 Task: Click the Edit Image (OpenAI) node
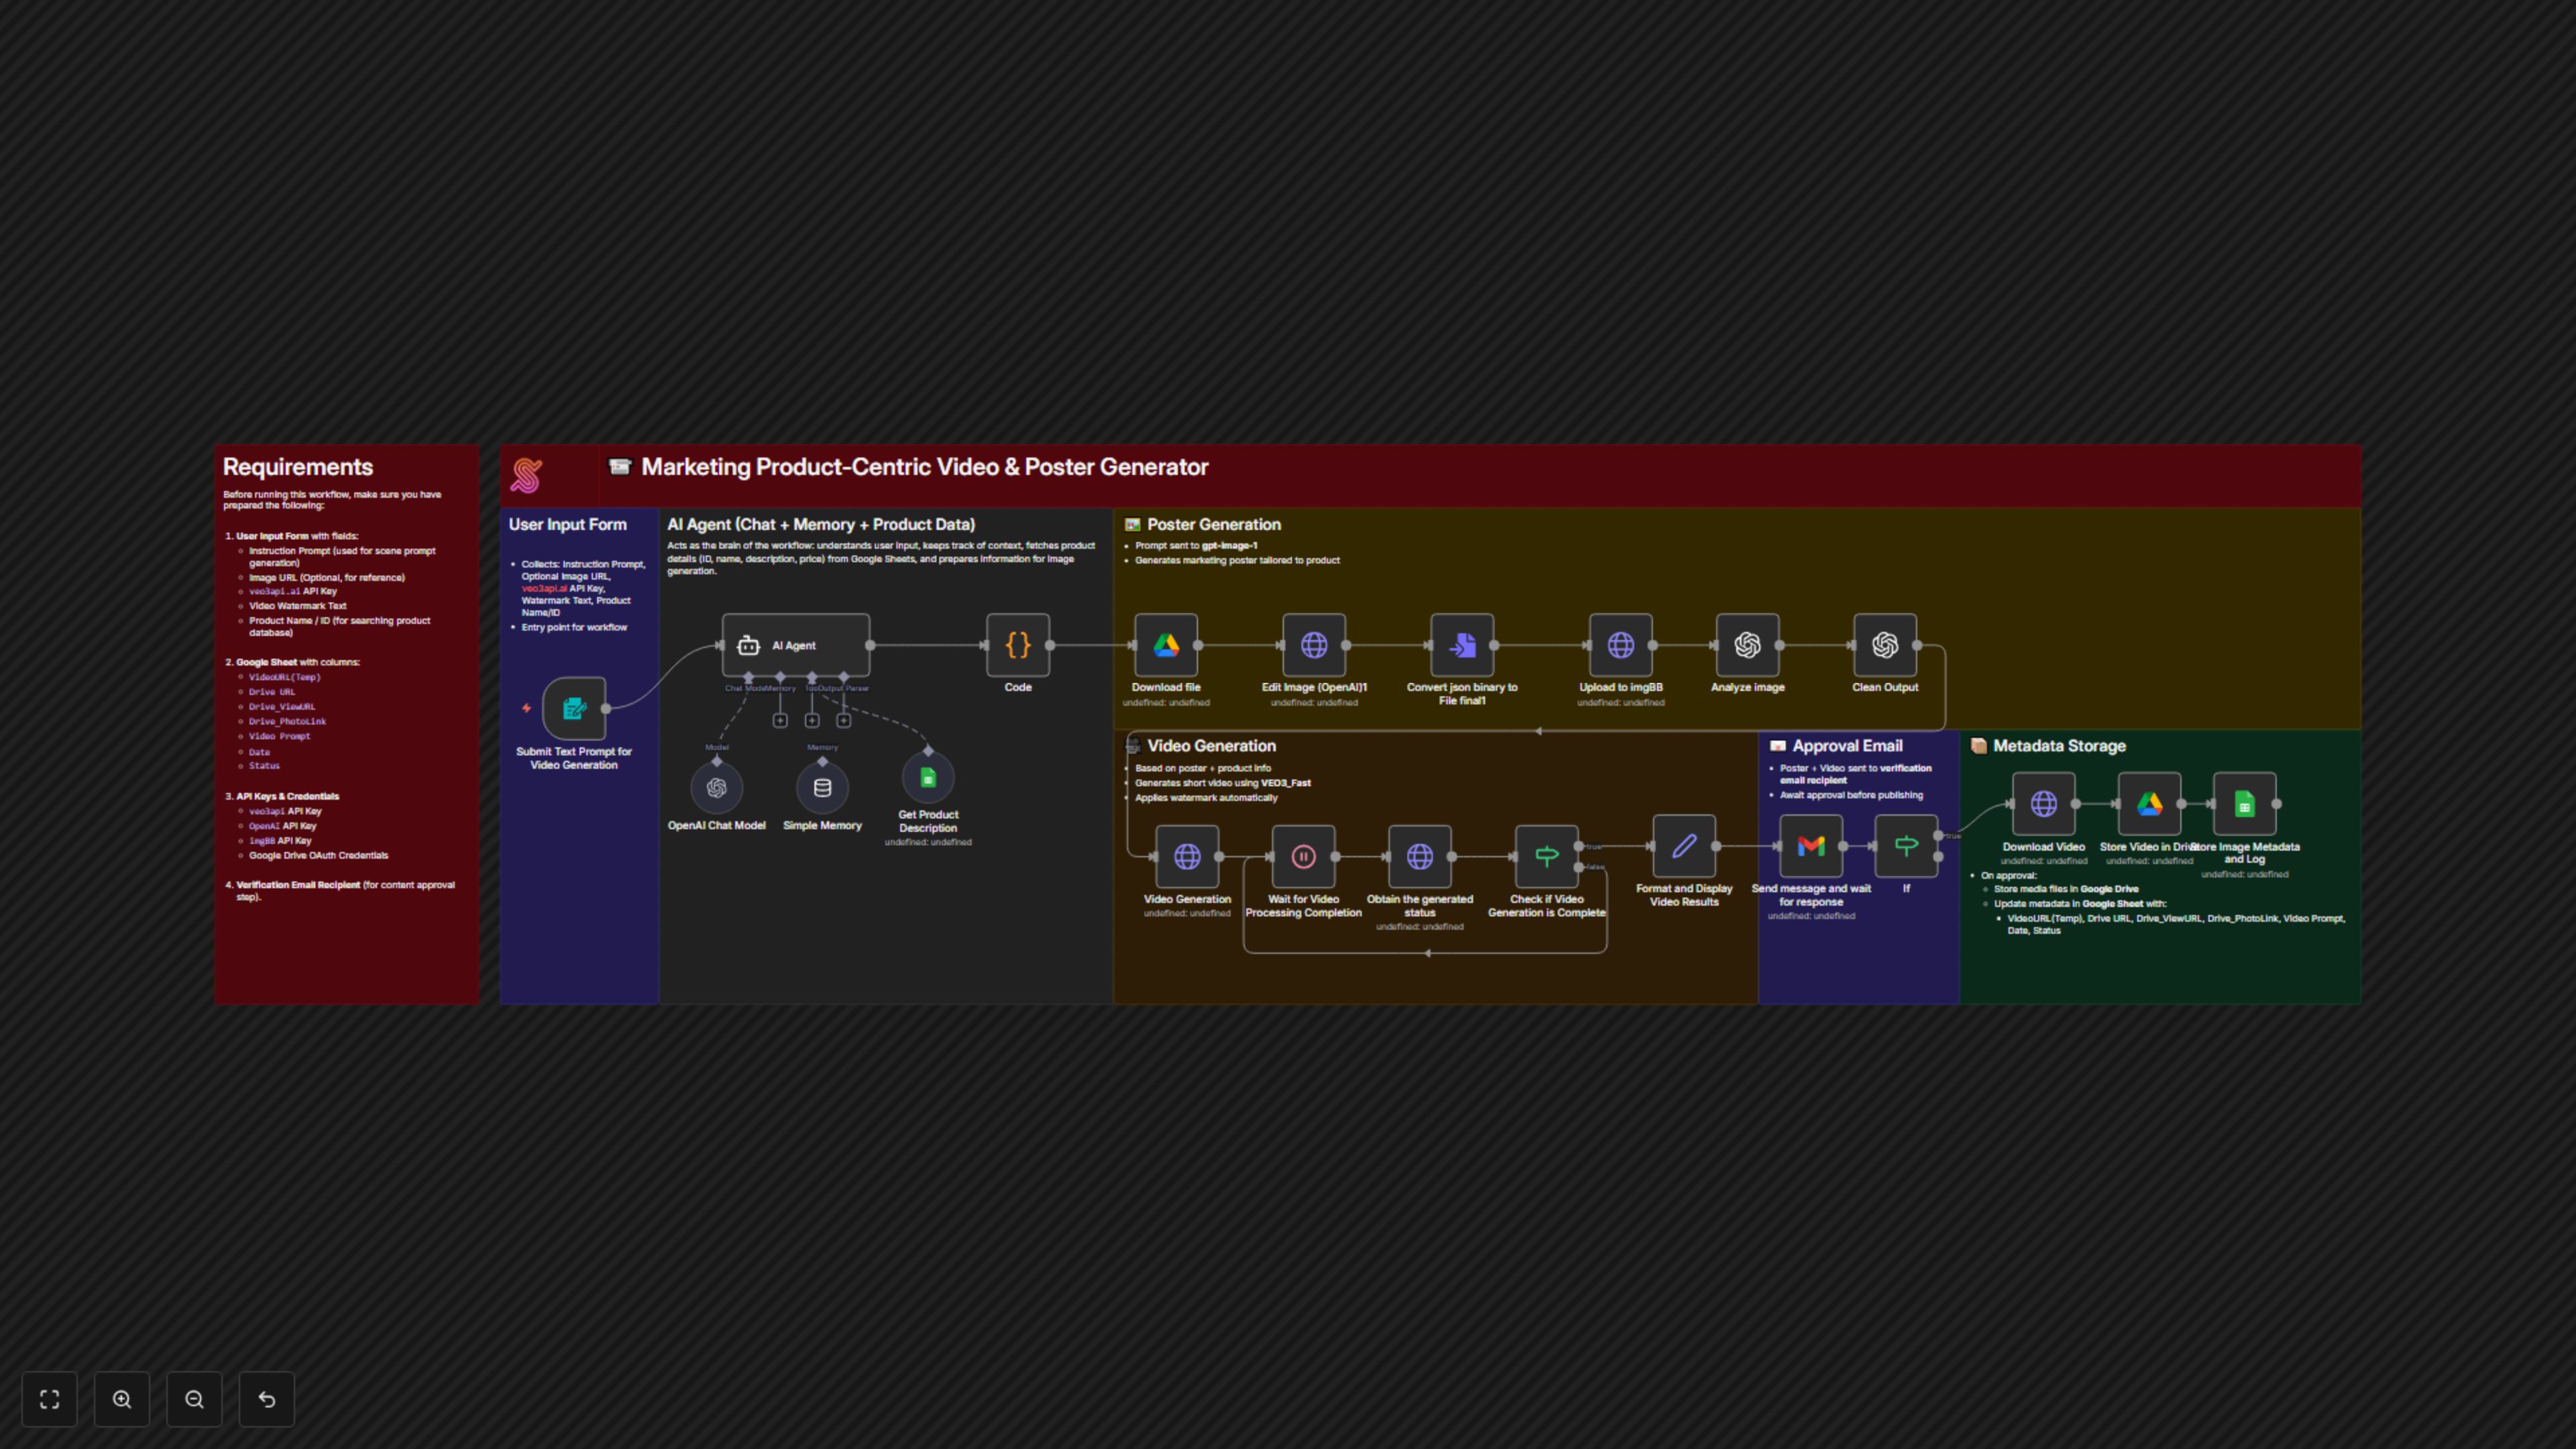point(1313,645)
